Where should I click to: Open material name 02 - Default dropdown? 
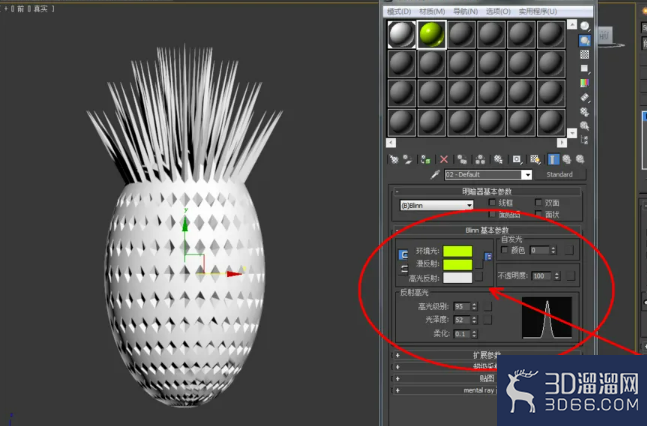click(527, 175)
